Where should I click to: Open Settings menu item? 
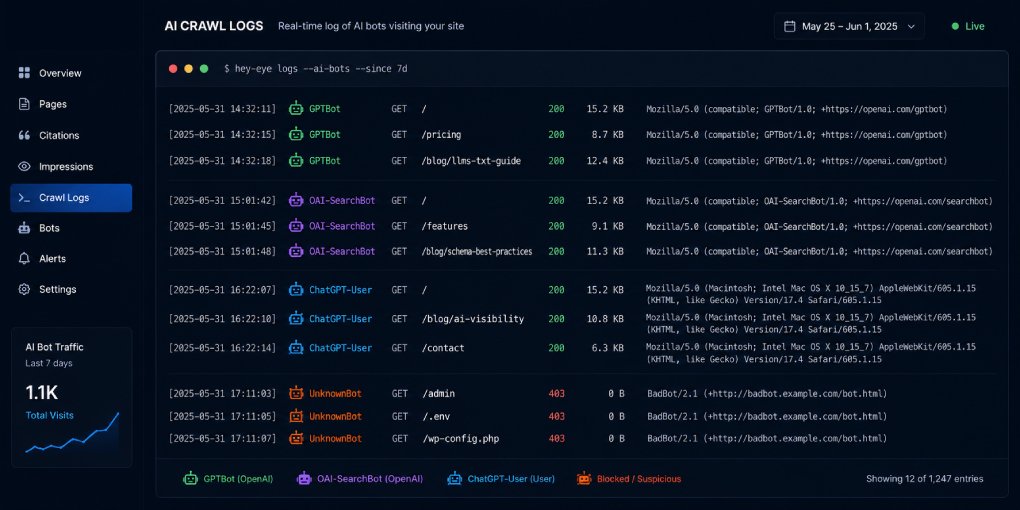tap(71, 289)
